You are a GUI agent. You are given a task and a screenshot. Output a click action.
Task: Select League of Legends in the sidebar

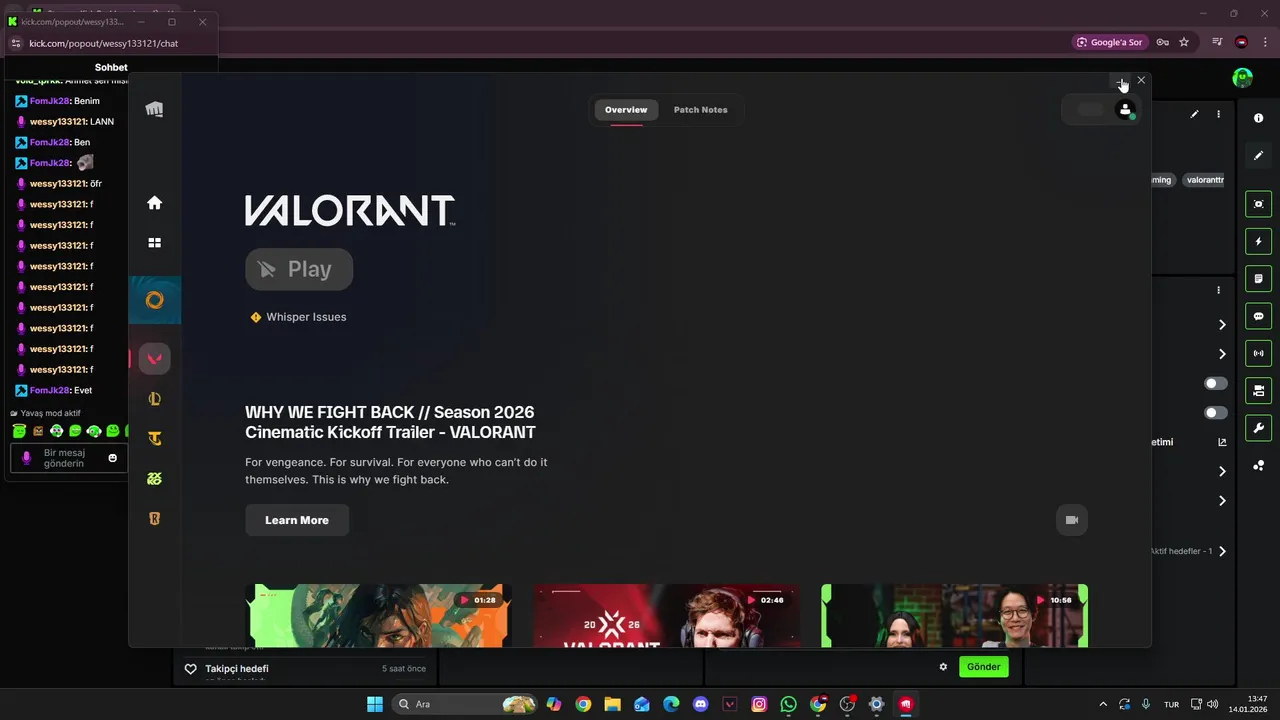pyautogui.click(x=154, y=399)
